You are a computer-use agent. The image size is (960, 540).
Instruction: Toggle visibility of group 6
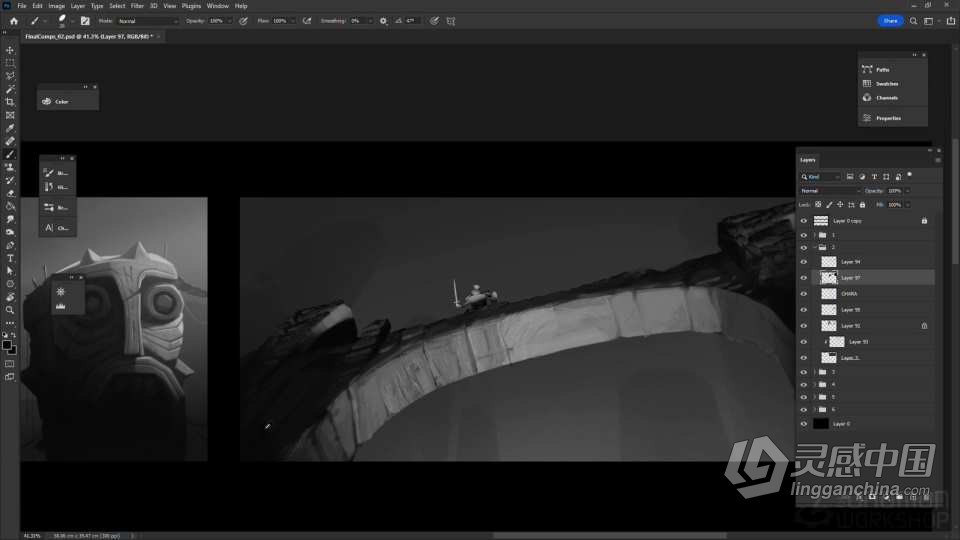[803, 410]
